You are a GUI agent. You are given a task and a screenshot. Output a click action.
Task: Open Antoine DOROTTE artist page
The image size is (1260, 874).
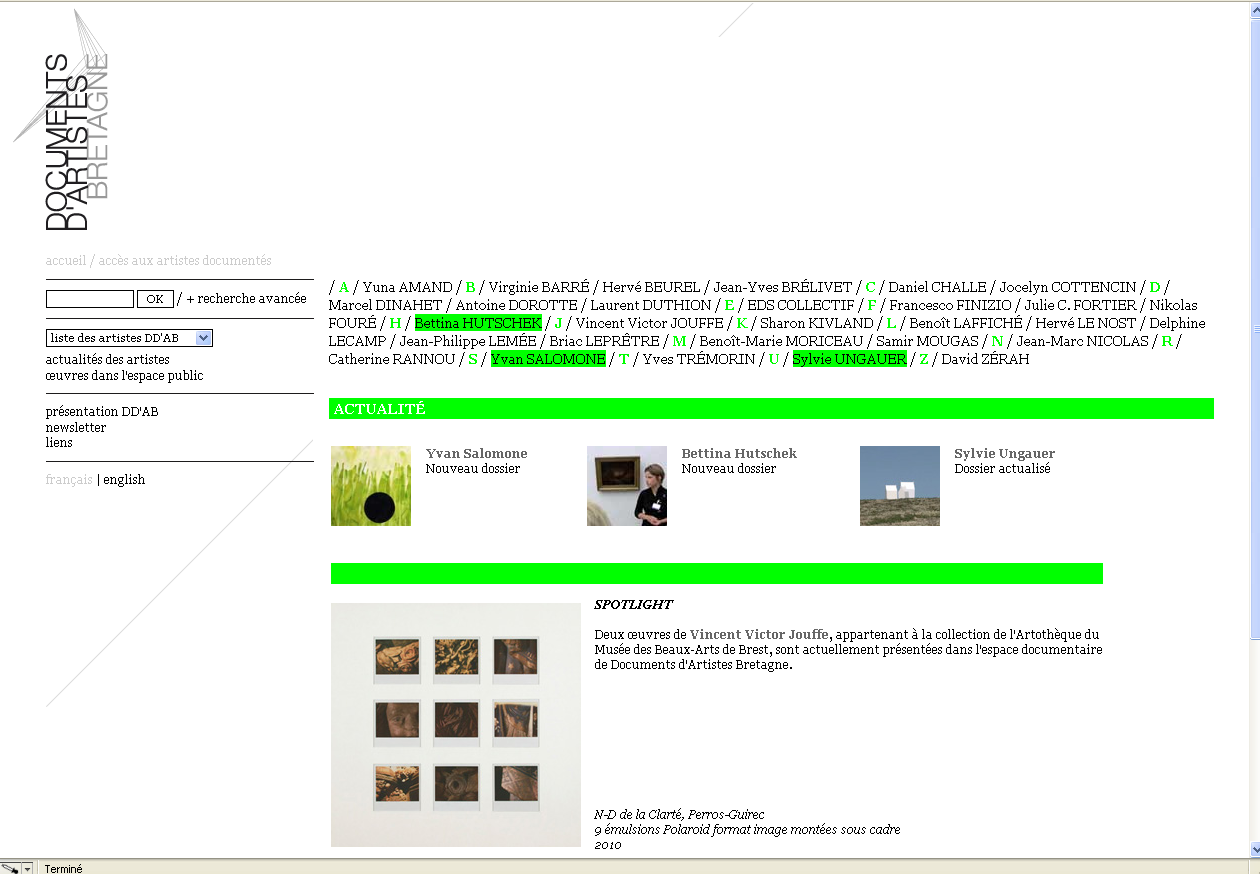click(516, 305)
